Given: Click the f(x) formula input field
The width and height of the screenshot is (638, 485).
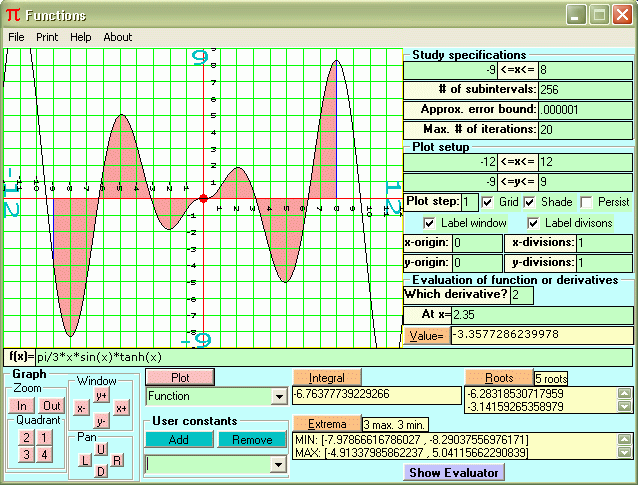Looking at the screenshot, I should point(330,357).
